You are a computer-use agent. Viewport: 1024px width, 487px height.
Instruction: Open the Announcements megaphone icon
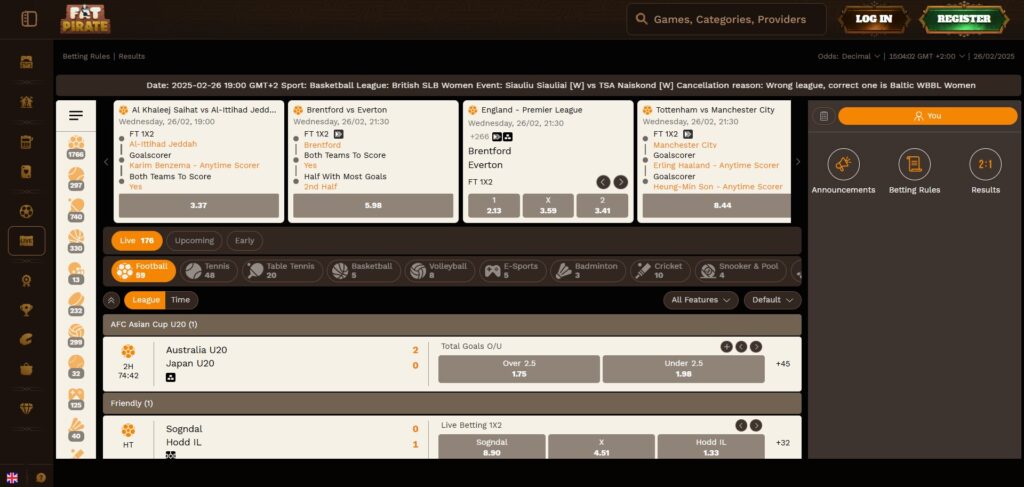pos(843,164)
